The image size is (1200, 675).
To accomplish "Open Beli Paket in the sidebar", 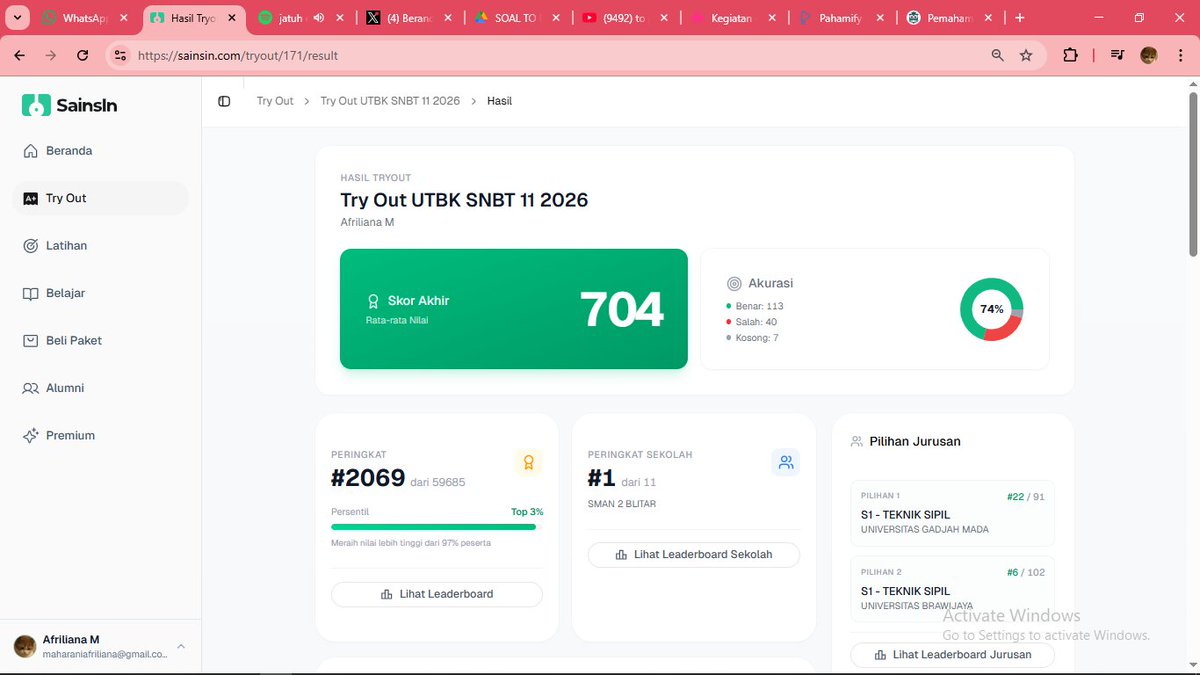I will [x=100, y=341].
